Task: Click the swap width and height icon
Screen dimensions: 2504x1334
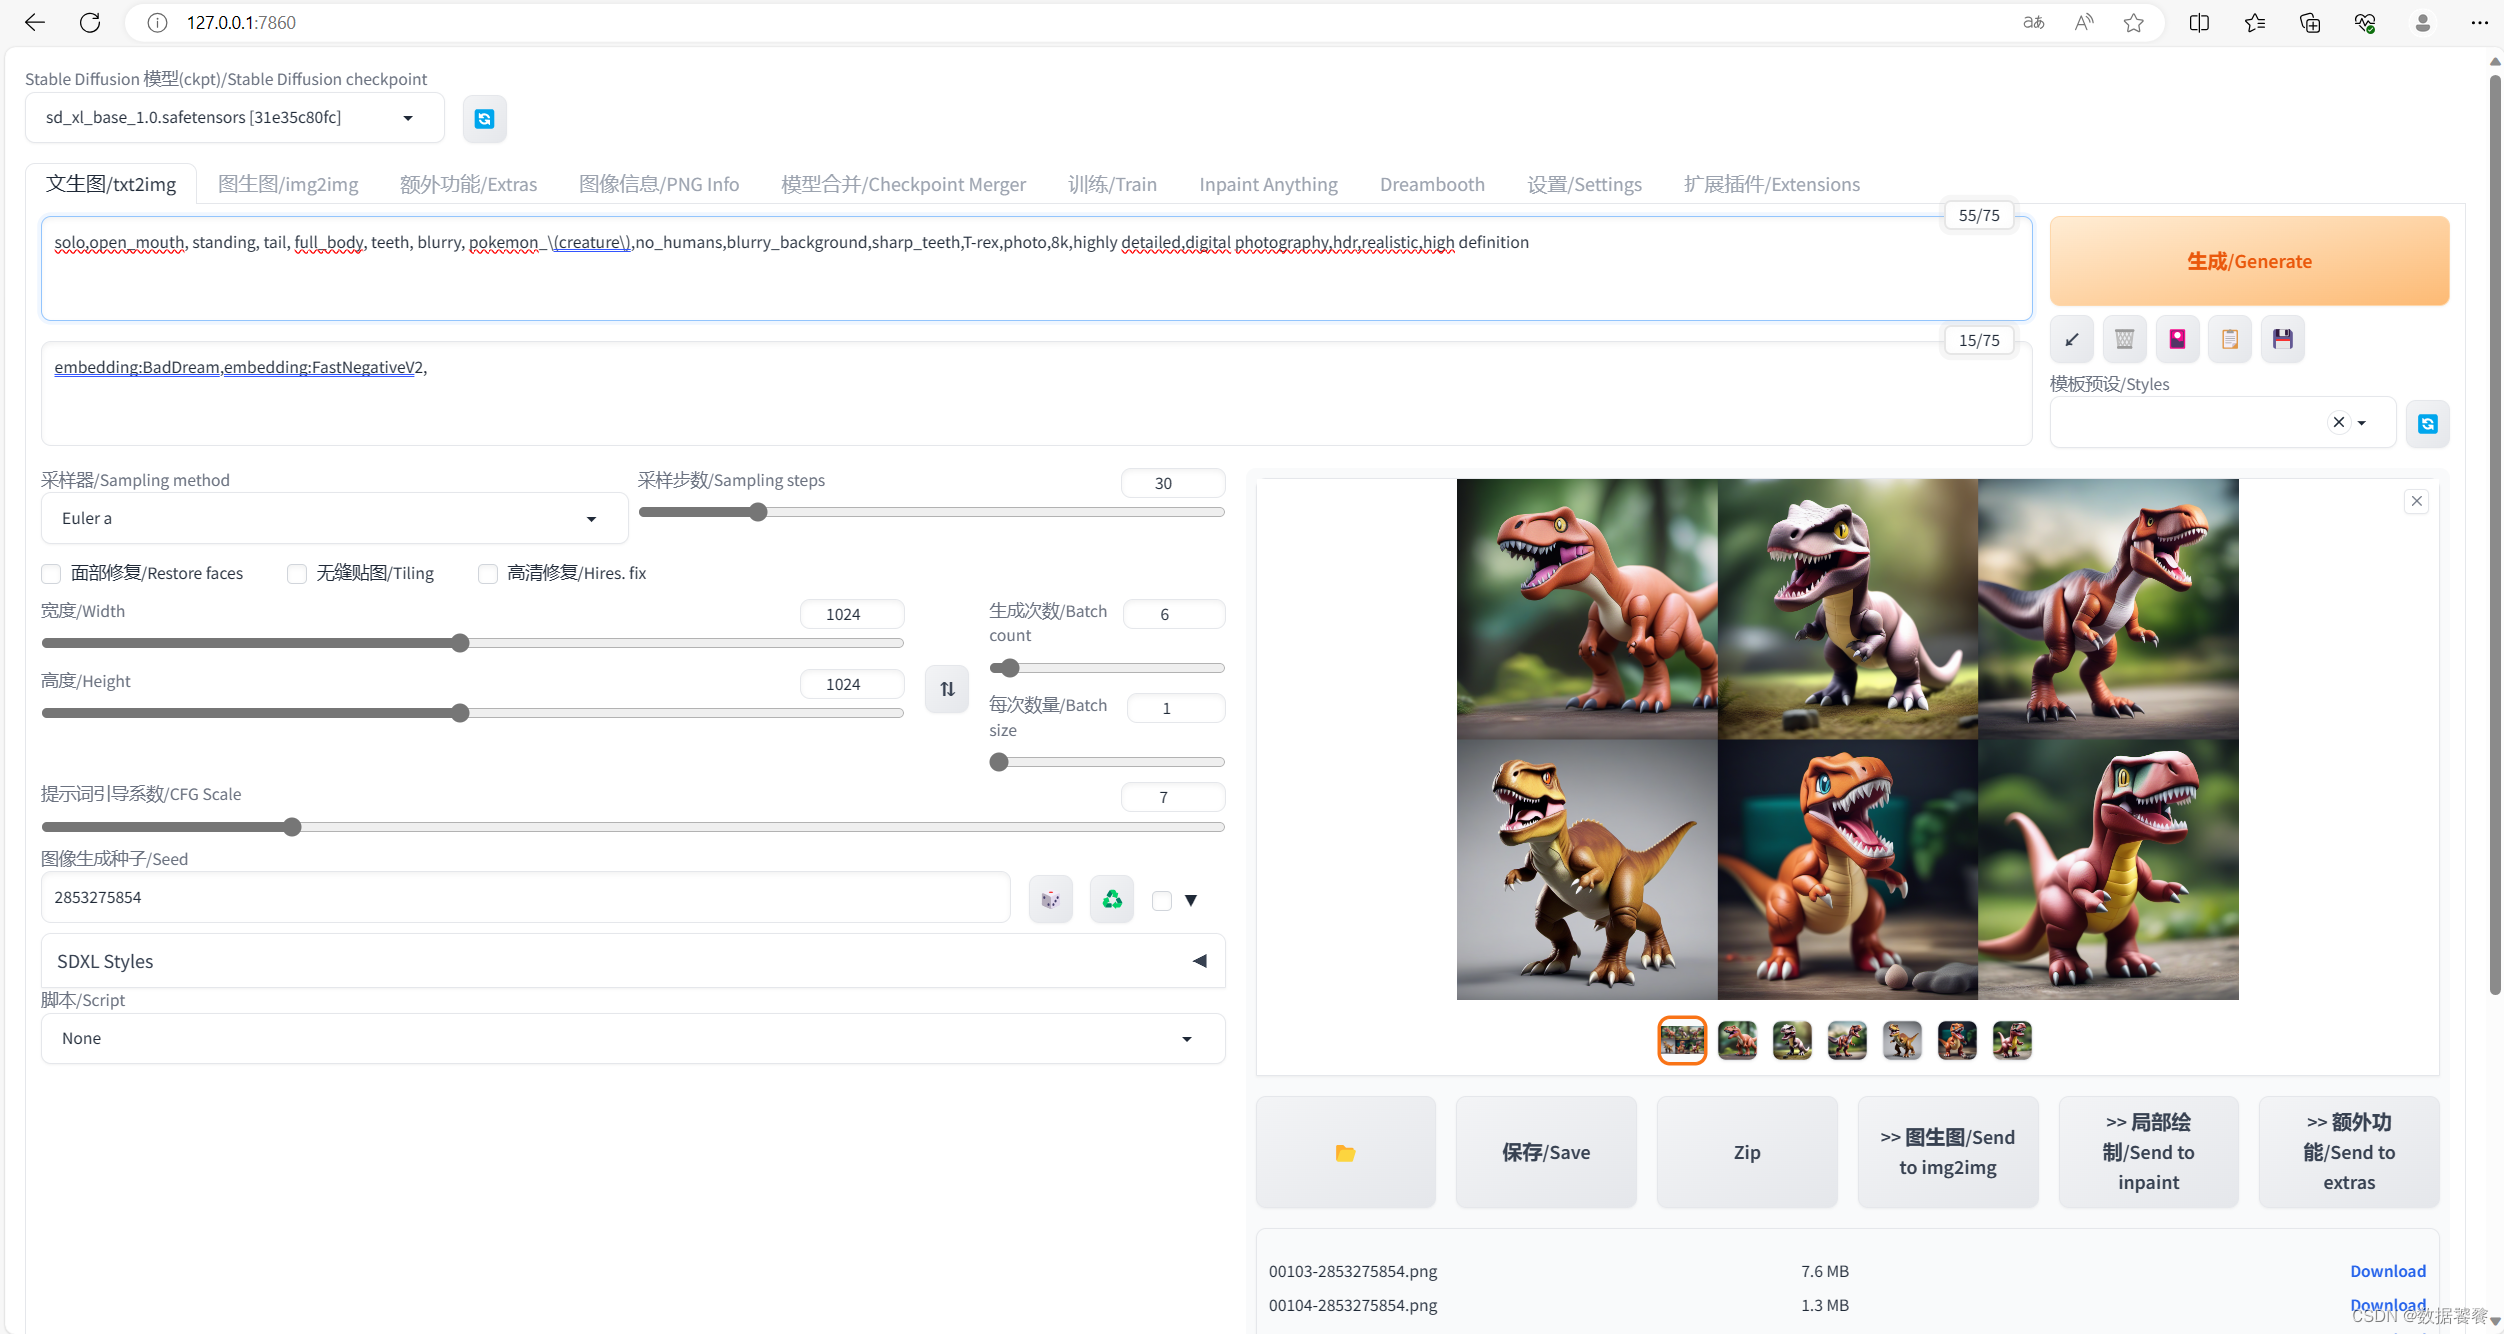Action: (946, 689)
